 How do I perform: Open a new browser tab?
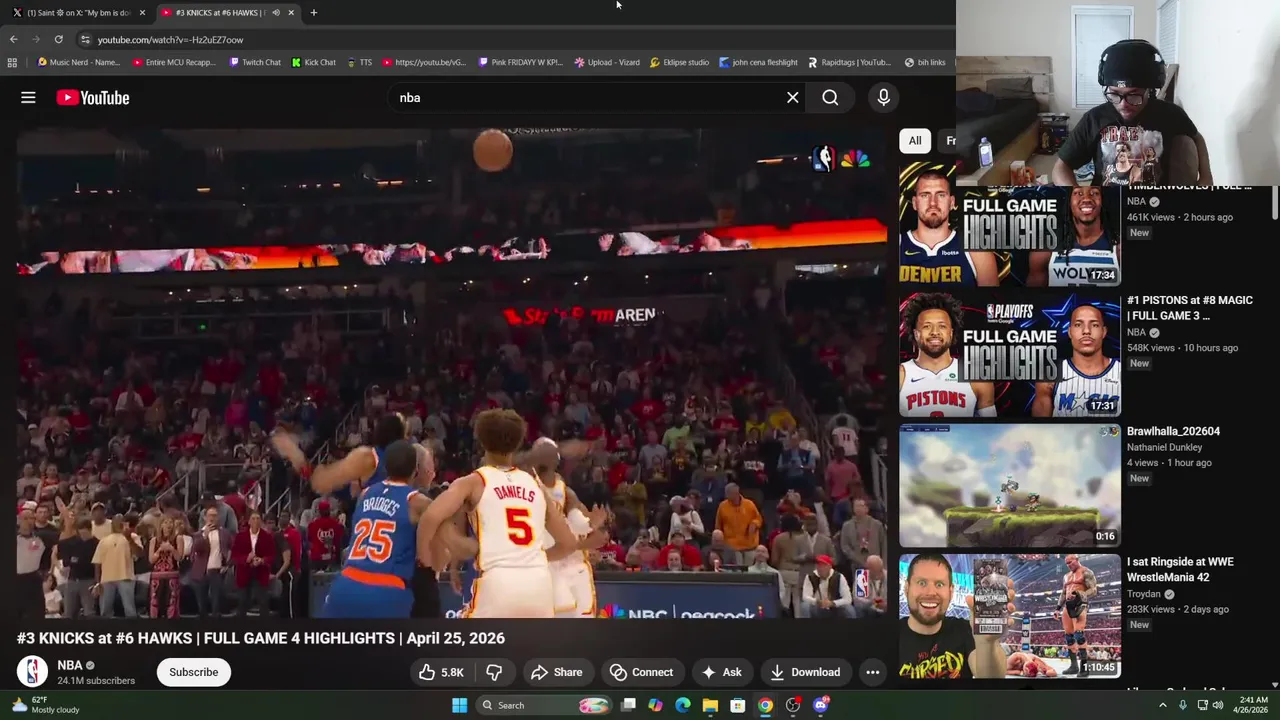point(313,12)
